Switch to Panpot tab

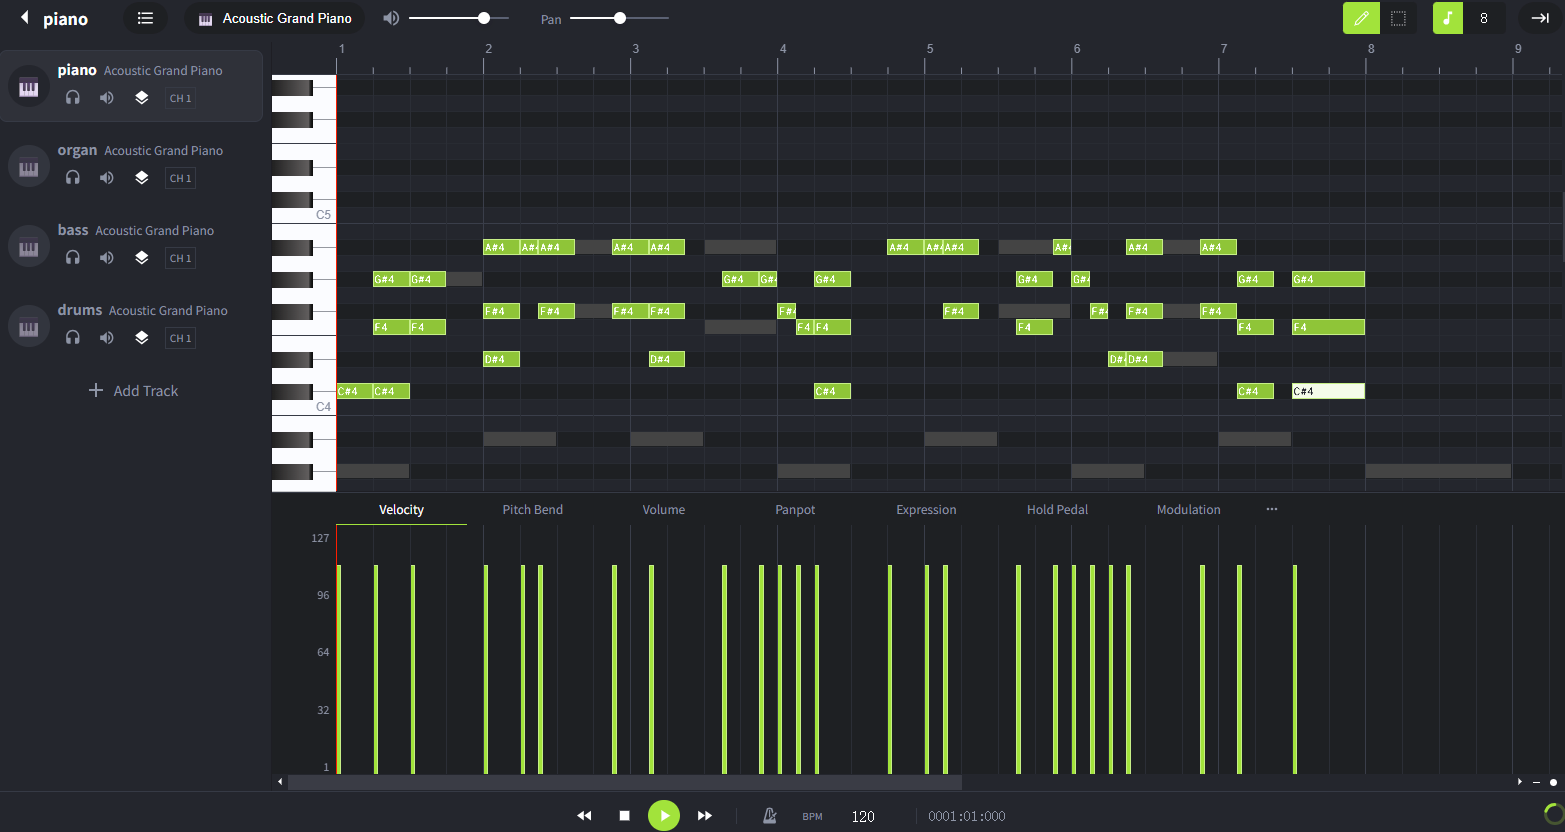tap(795, 510)
